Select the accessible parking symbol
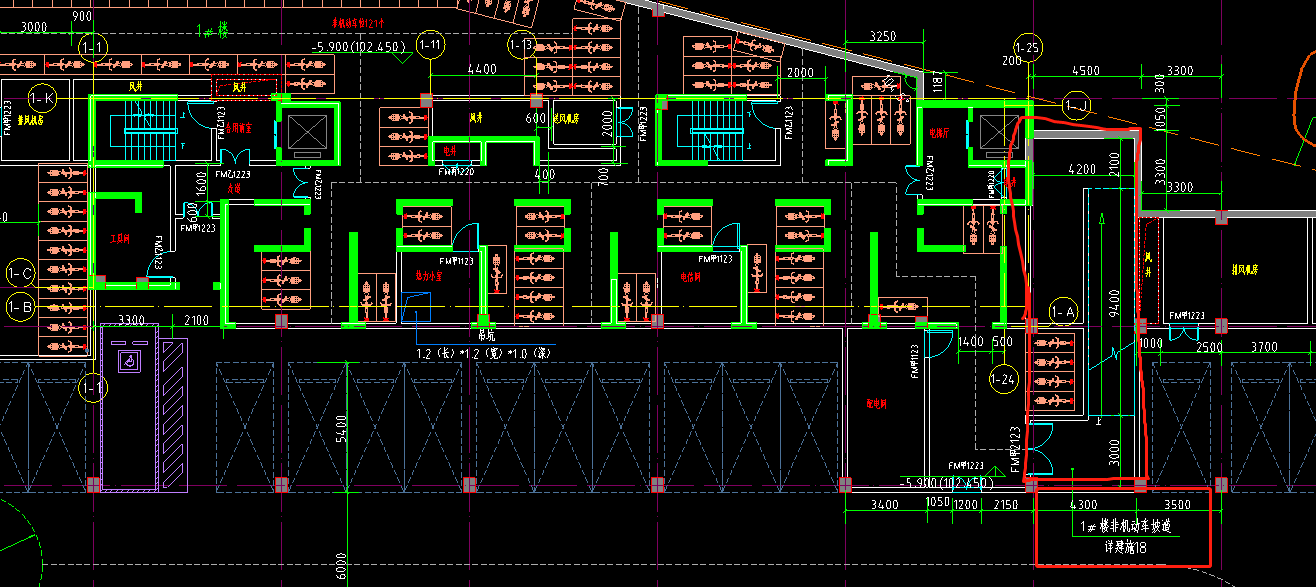 [x=130, y=360]
